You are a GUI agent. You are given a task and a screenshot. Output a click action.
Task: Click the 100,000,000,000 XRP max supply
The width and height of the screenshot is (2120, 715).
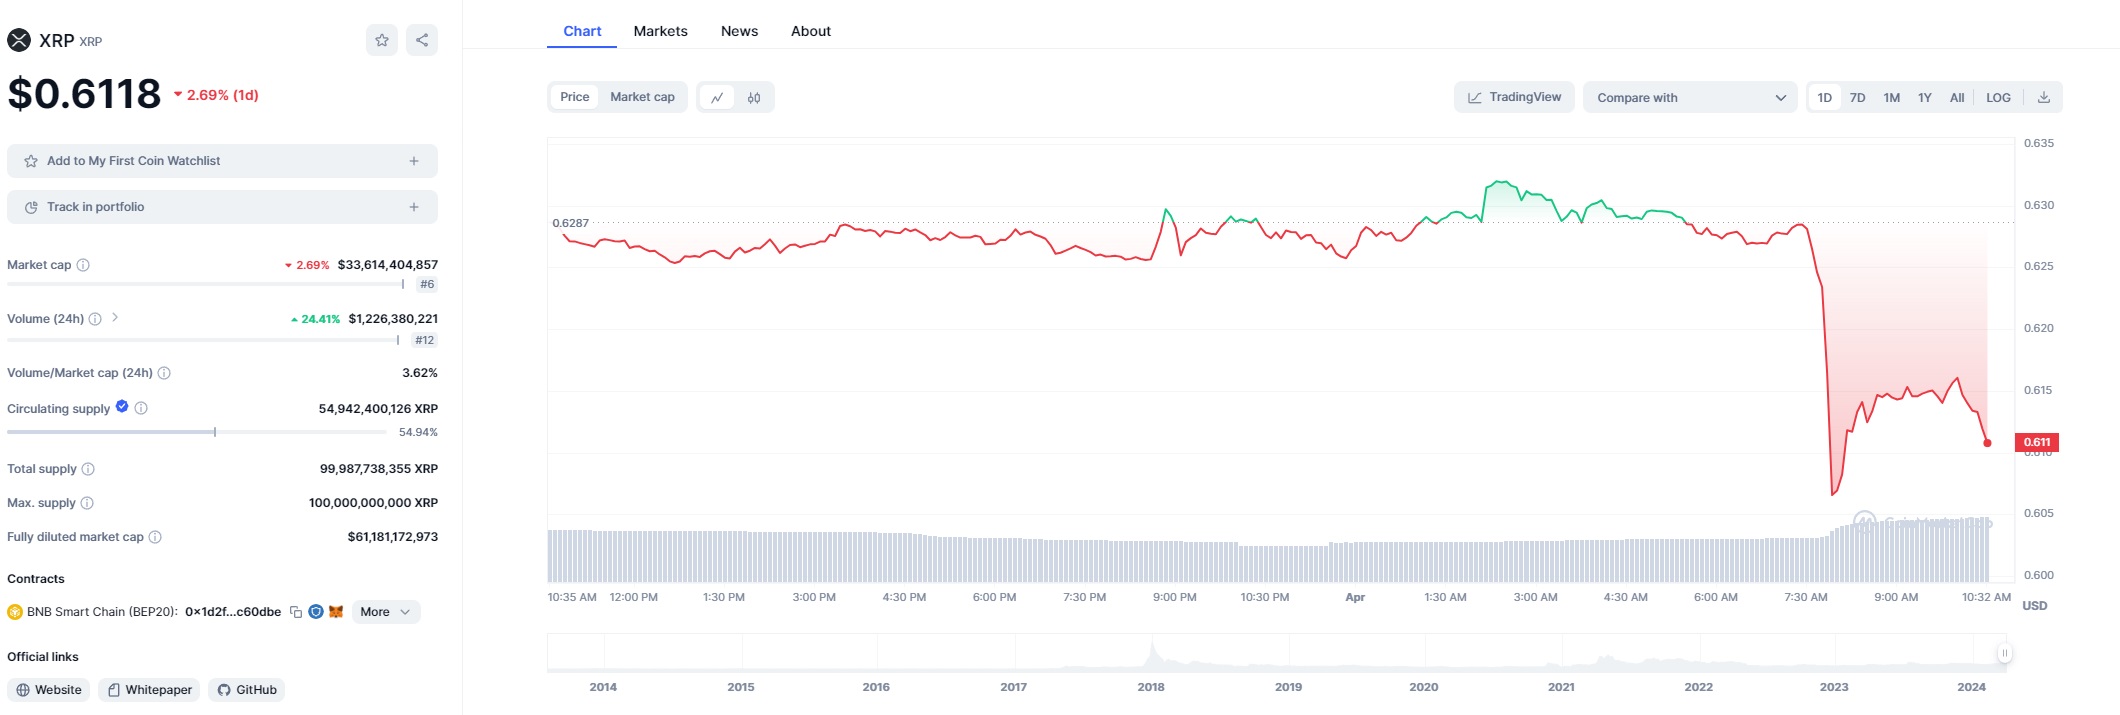coord(373,503)
